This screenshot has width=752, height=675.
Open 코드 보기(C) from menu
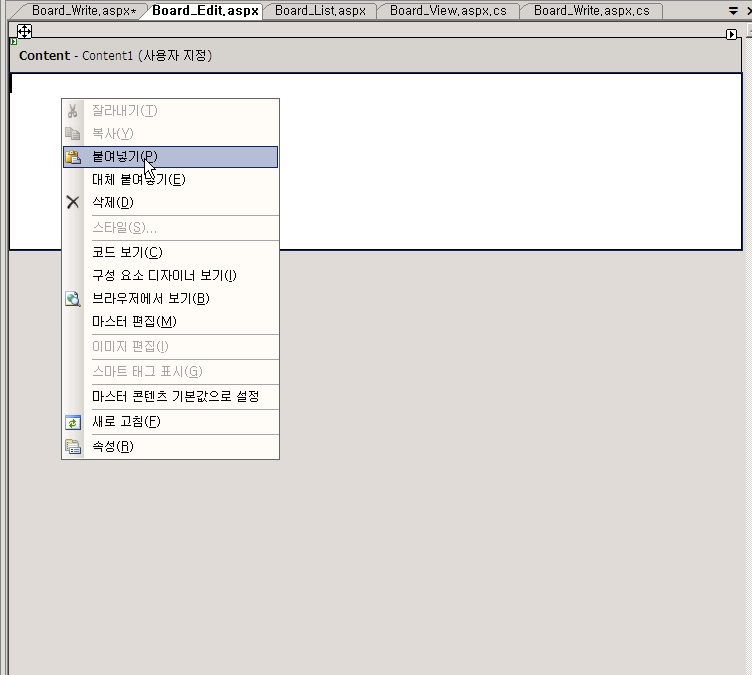(170, 252)
